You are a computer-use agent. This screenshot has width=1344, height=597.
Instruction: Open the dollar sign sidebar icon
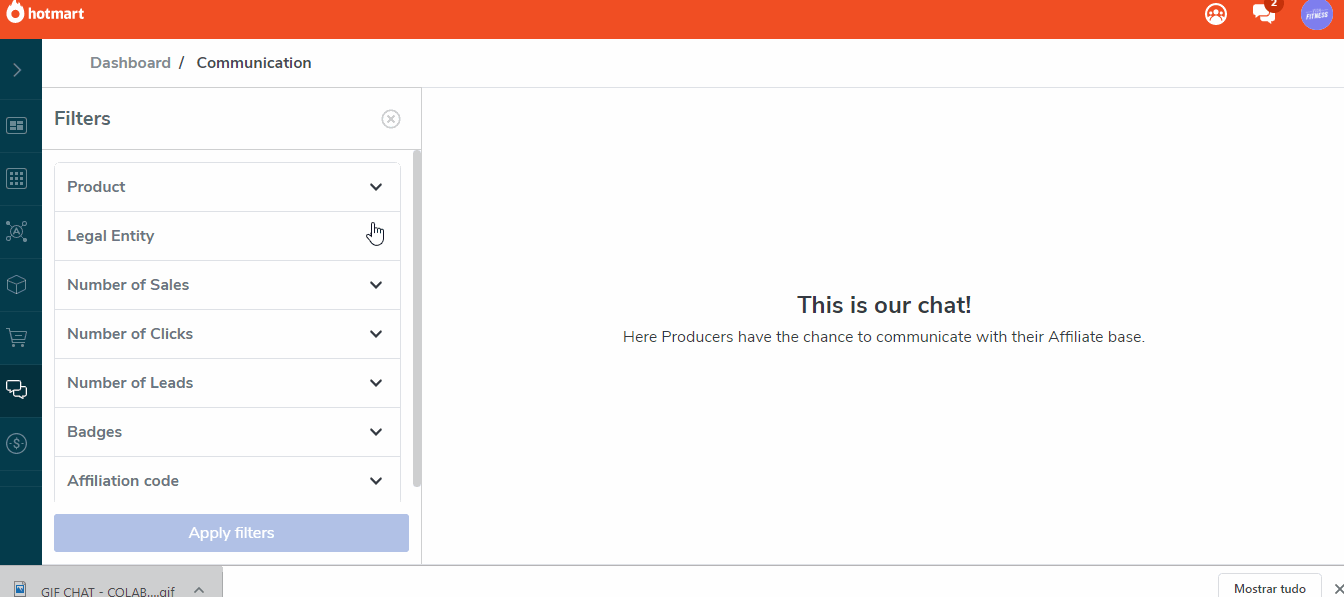(17, 443)
